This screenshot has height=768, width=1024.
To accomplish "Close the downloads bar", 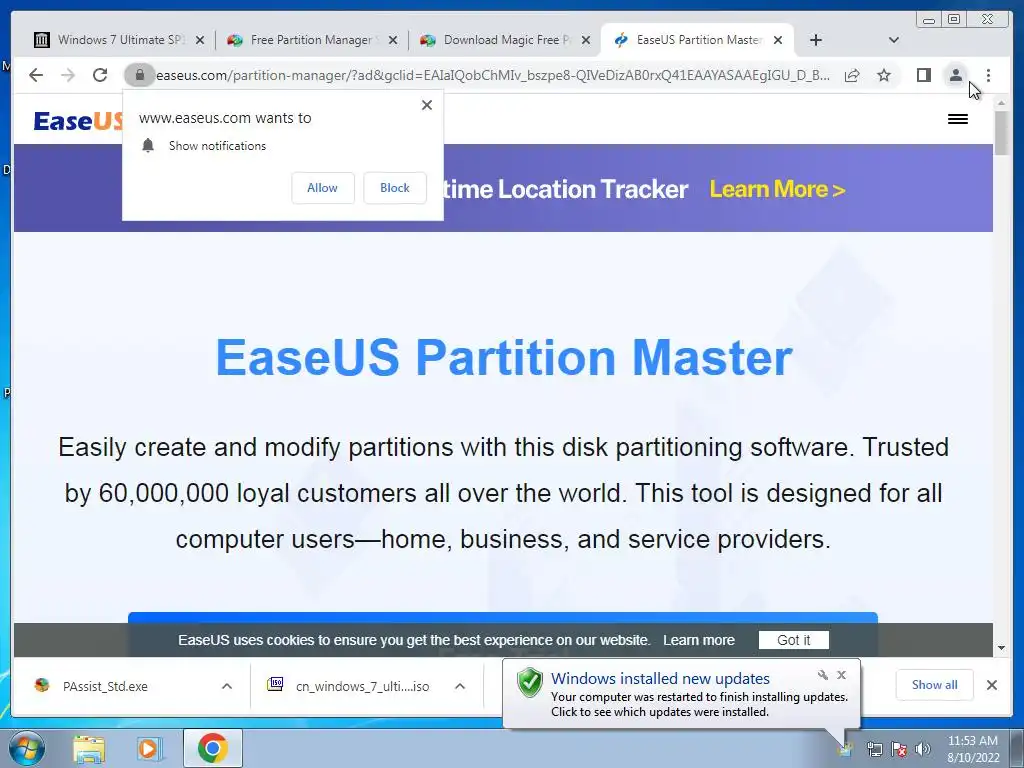I will [991, 684].
